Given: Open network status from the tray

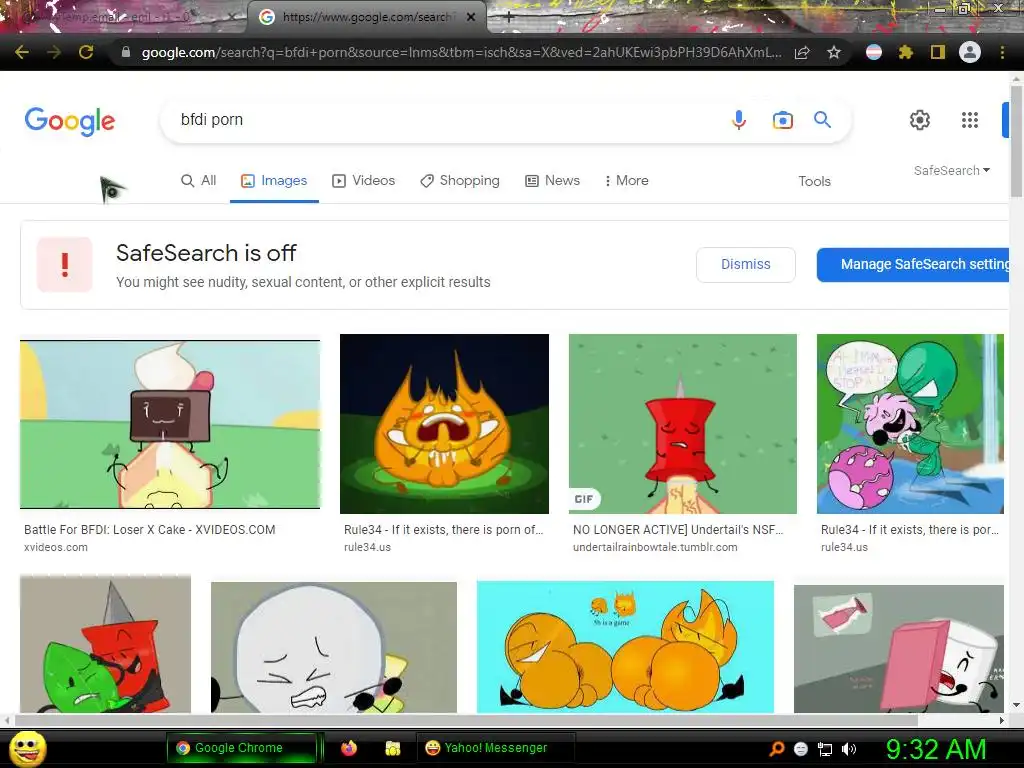Looking at the screenshot, I should 825,749.
